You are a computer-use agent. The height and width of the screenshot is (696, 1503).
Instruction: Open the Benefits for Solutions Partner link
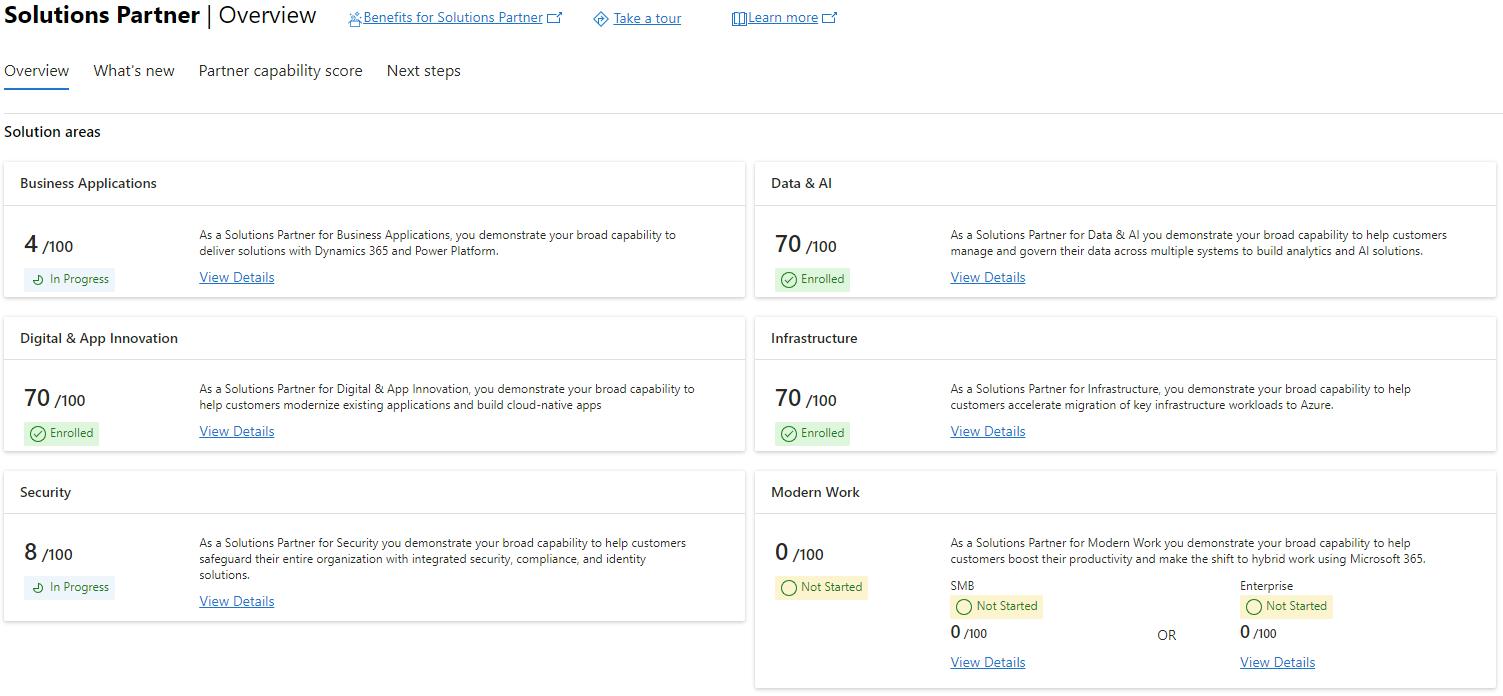453,18
